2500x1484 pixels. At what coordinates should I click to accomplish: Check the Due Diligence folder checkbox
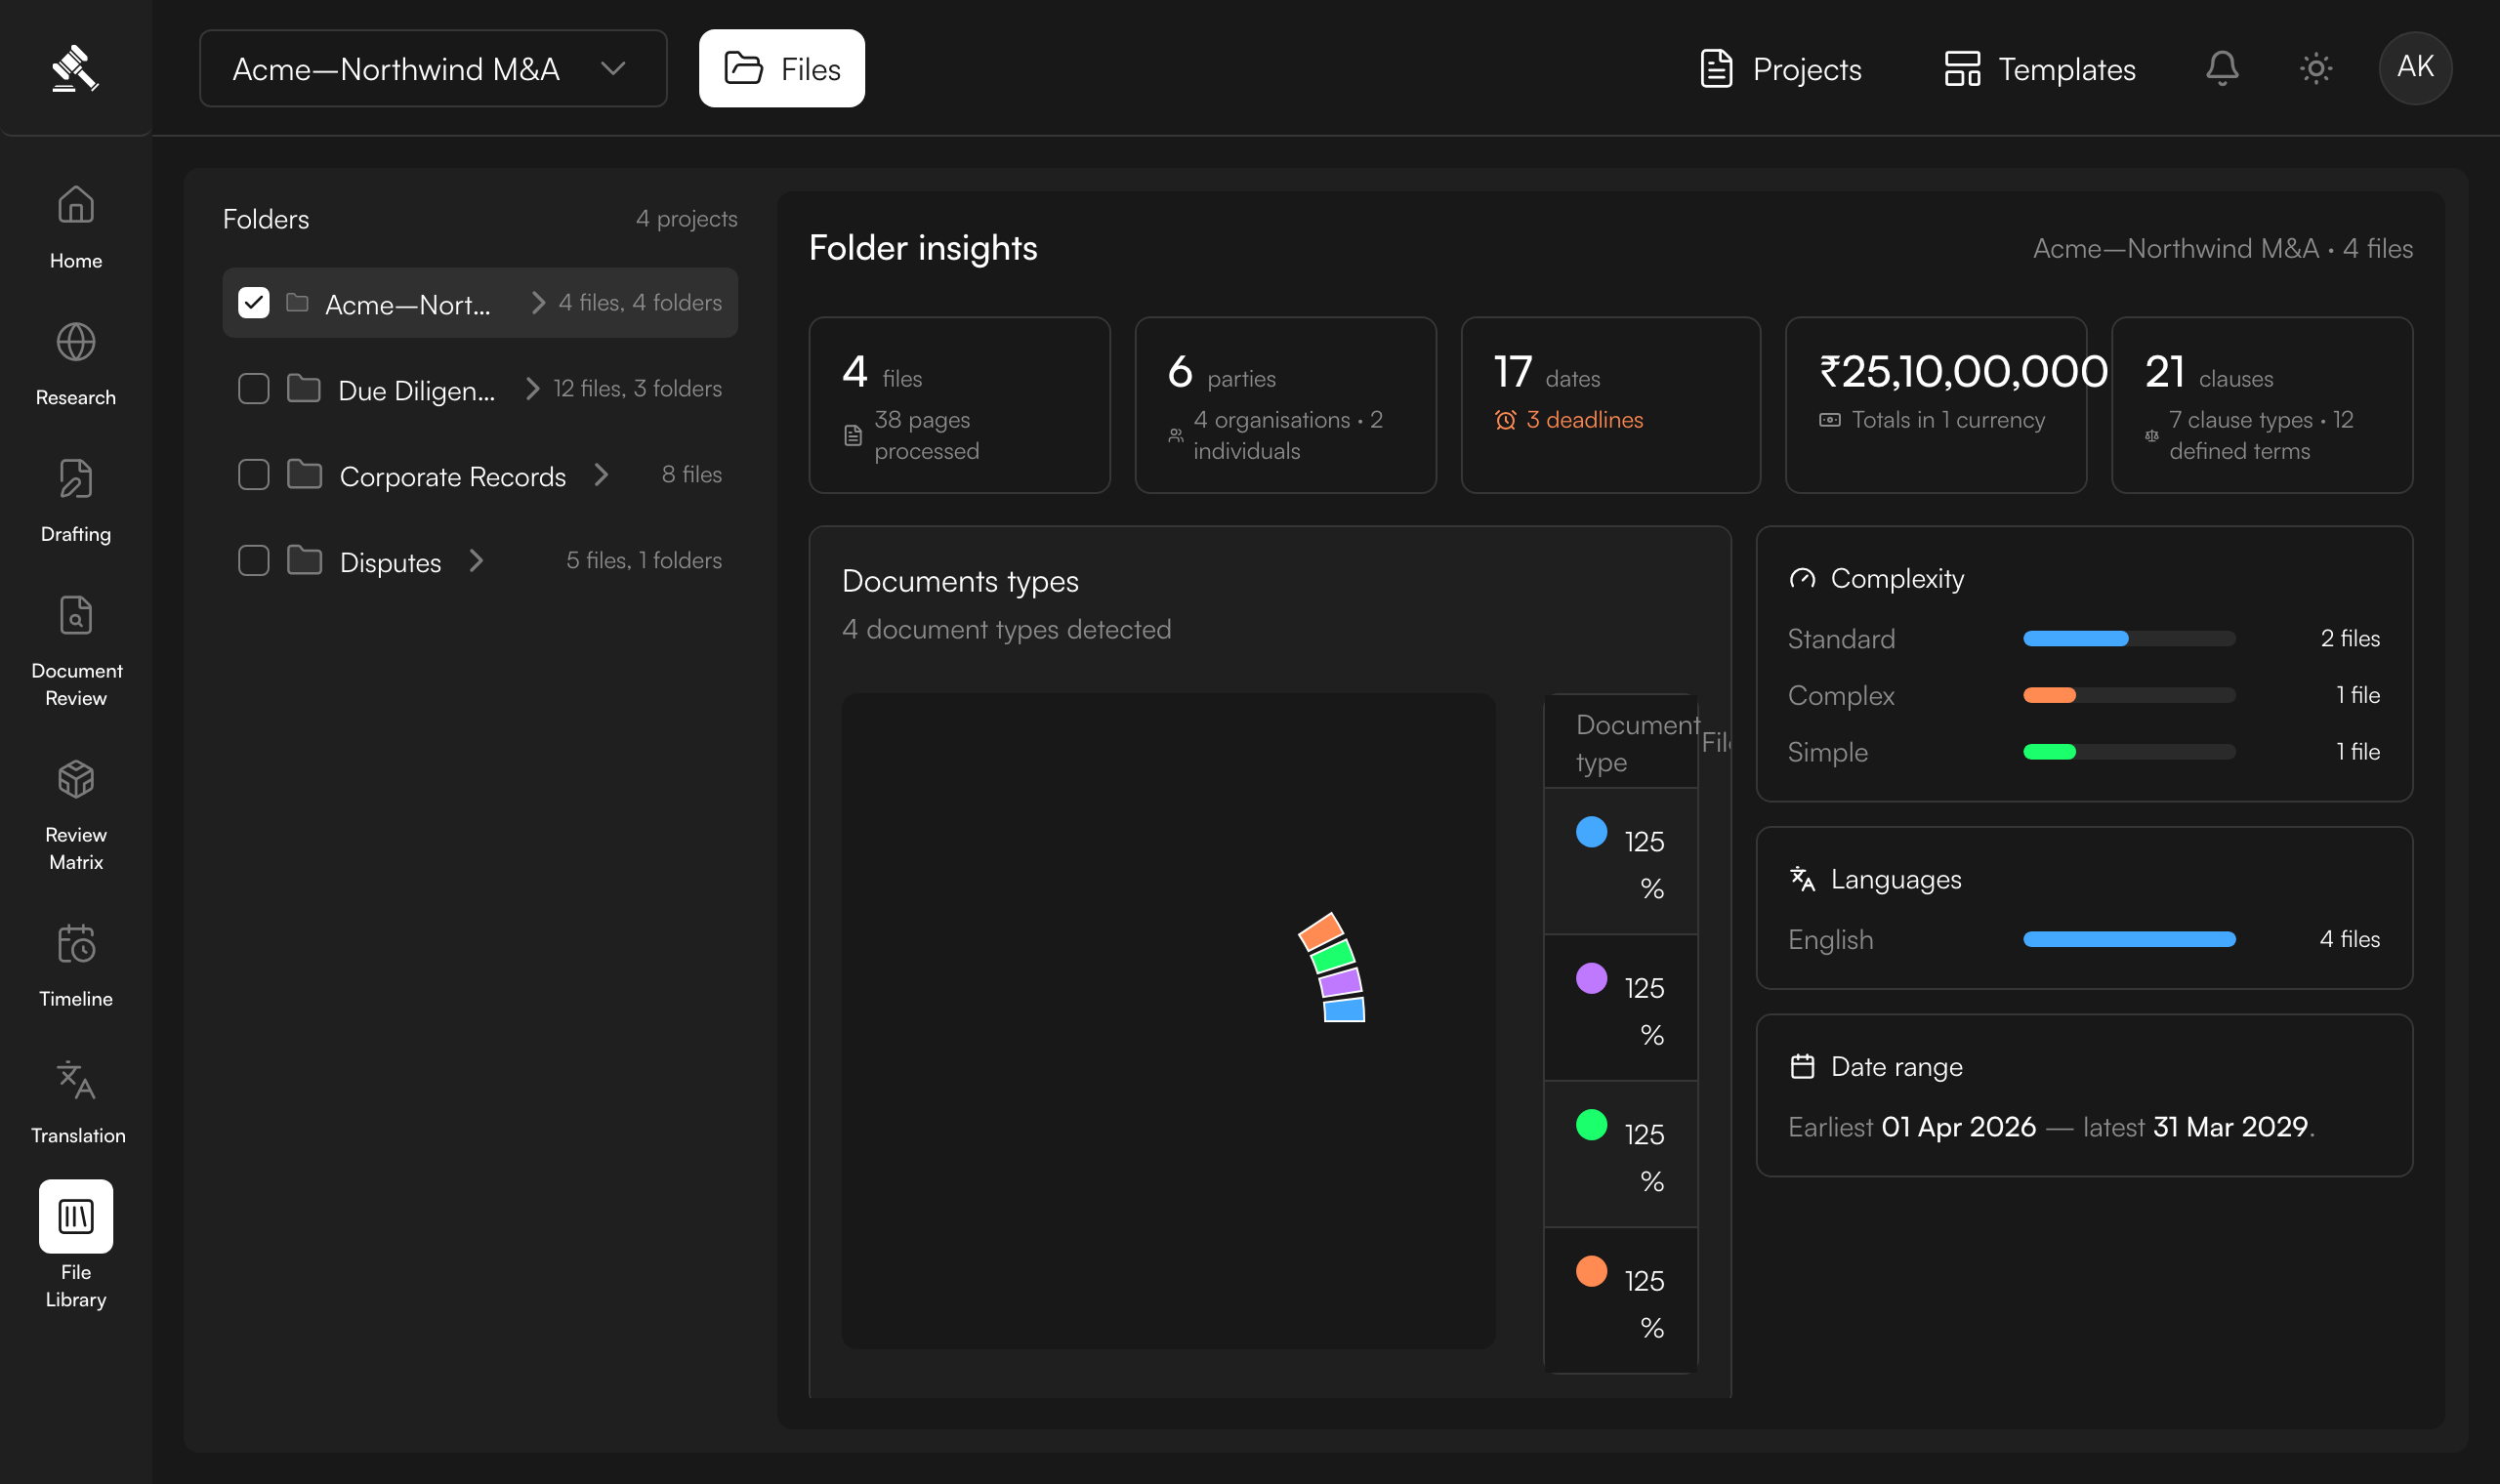[254, 388]
